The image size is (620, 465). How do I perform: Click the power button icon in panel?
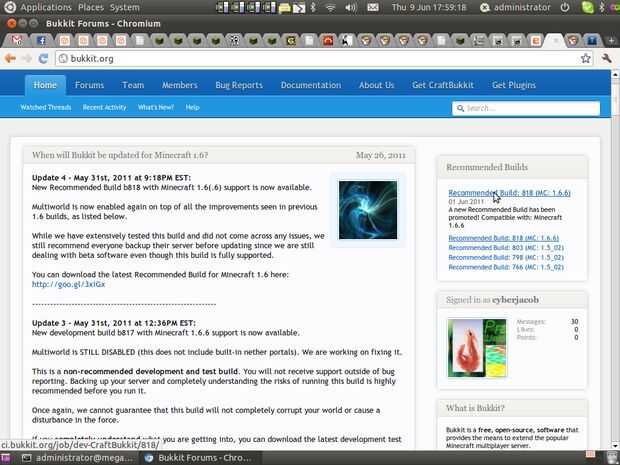click(565, 7)
